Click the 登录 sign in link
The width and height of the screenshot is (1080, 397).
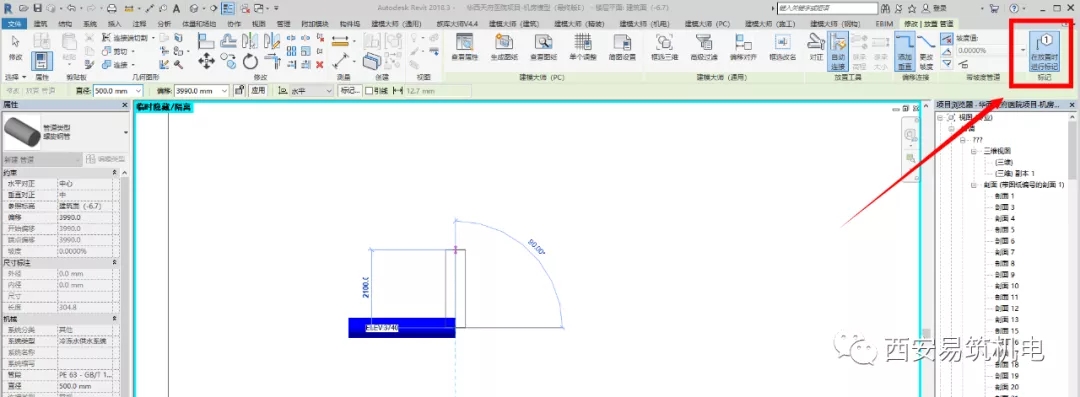pyautogui.click(x=939, y=8)
